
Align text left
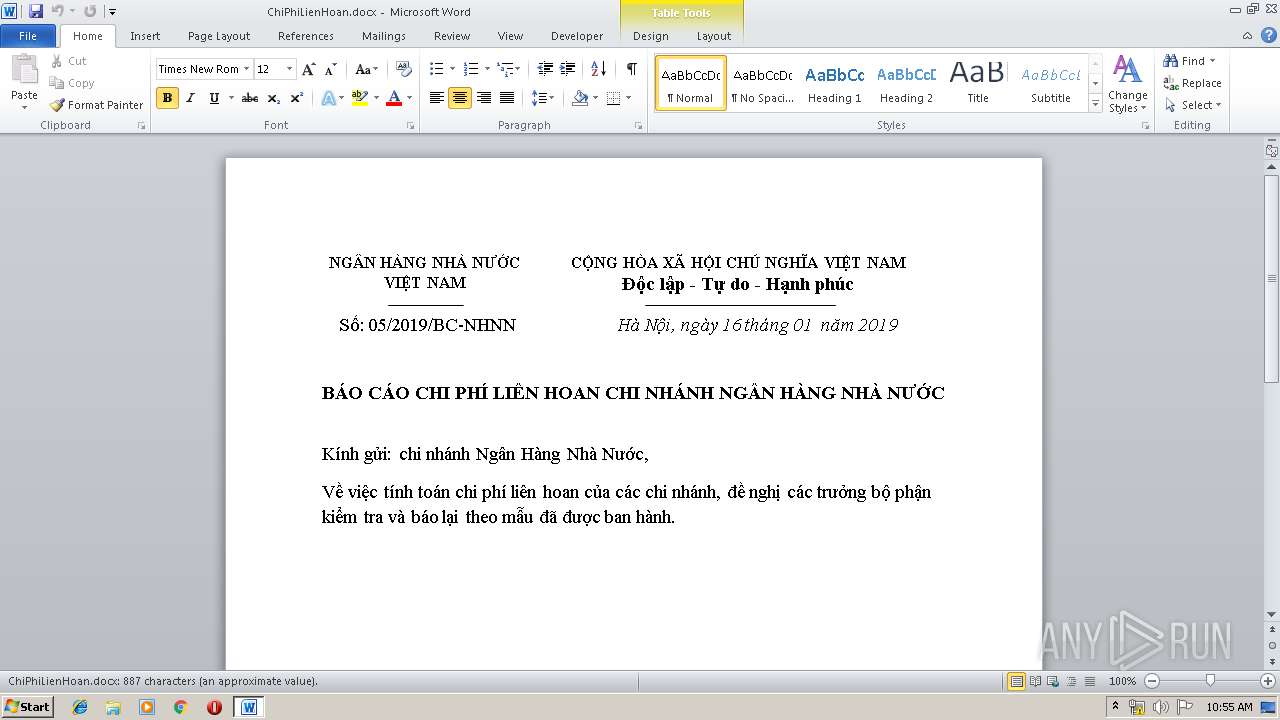point(437,98)
